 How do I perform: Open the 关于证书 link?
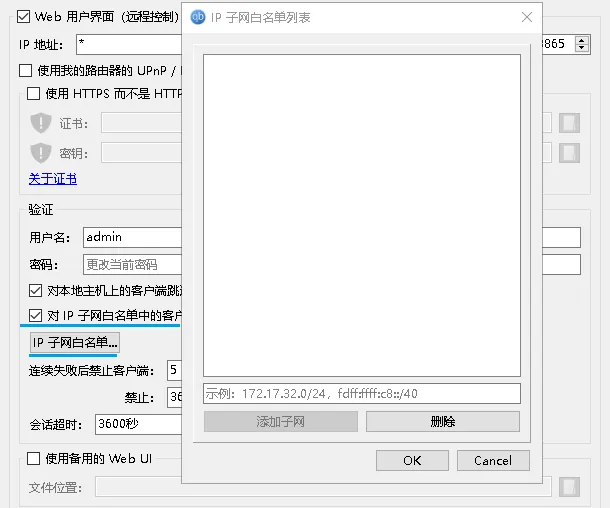point(53,179)
